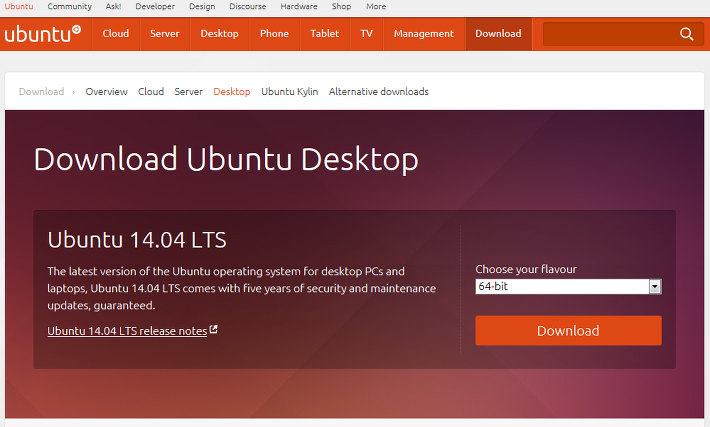
Task: Click the orange Download button
Action: 568,331
